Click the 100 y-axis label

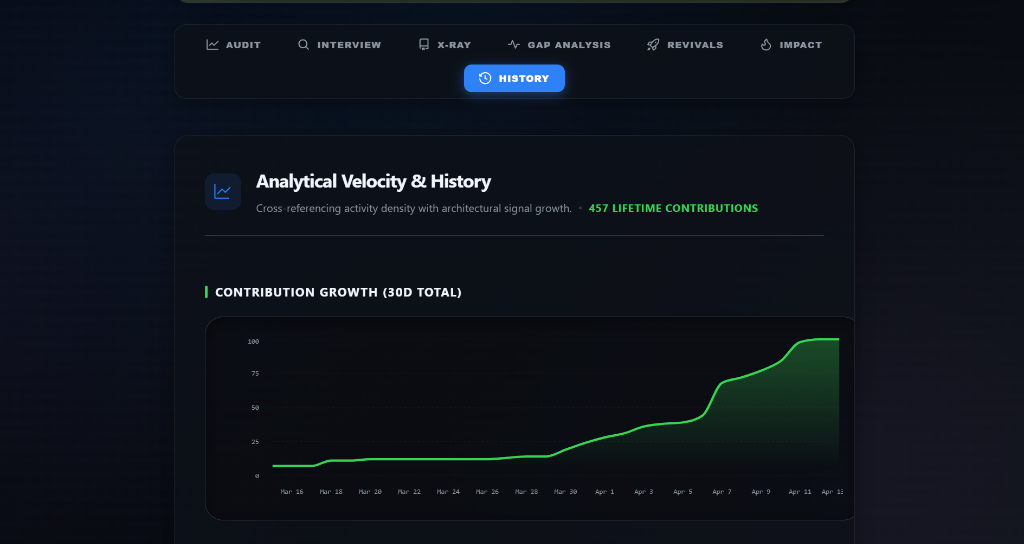coord(253,342)
